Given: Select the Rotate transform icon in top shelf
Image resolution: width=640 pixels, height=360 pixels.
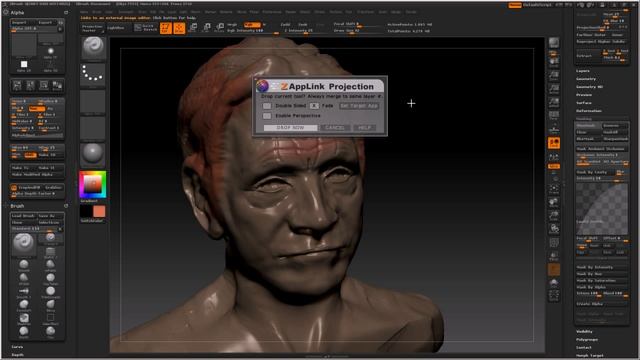Looking at the screenshot, I should [220, 28].
